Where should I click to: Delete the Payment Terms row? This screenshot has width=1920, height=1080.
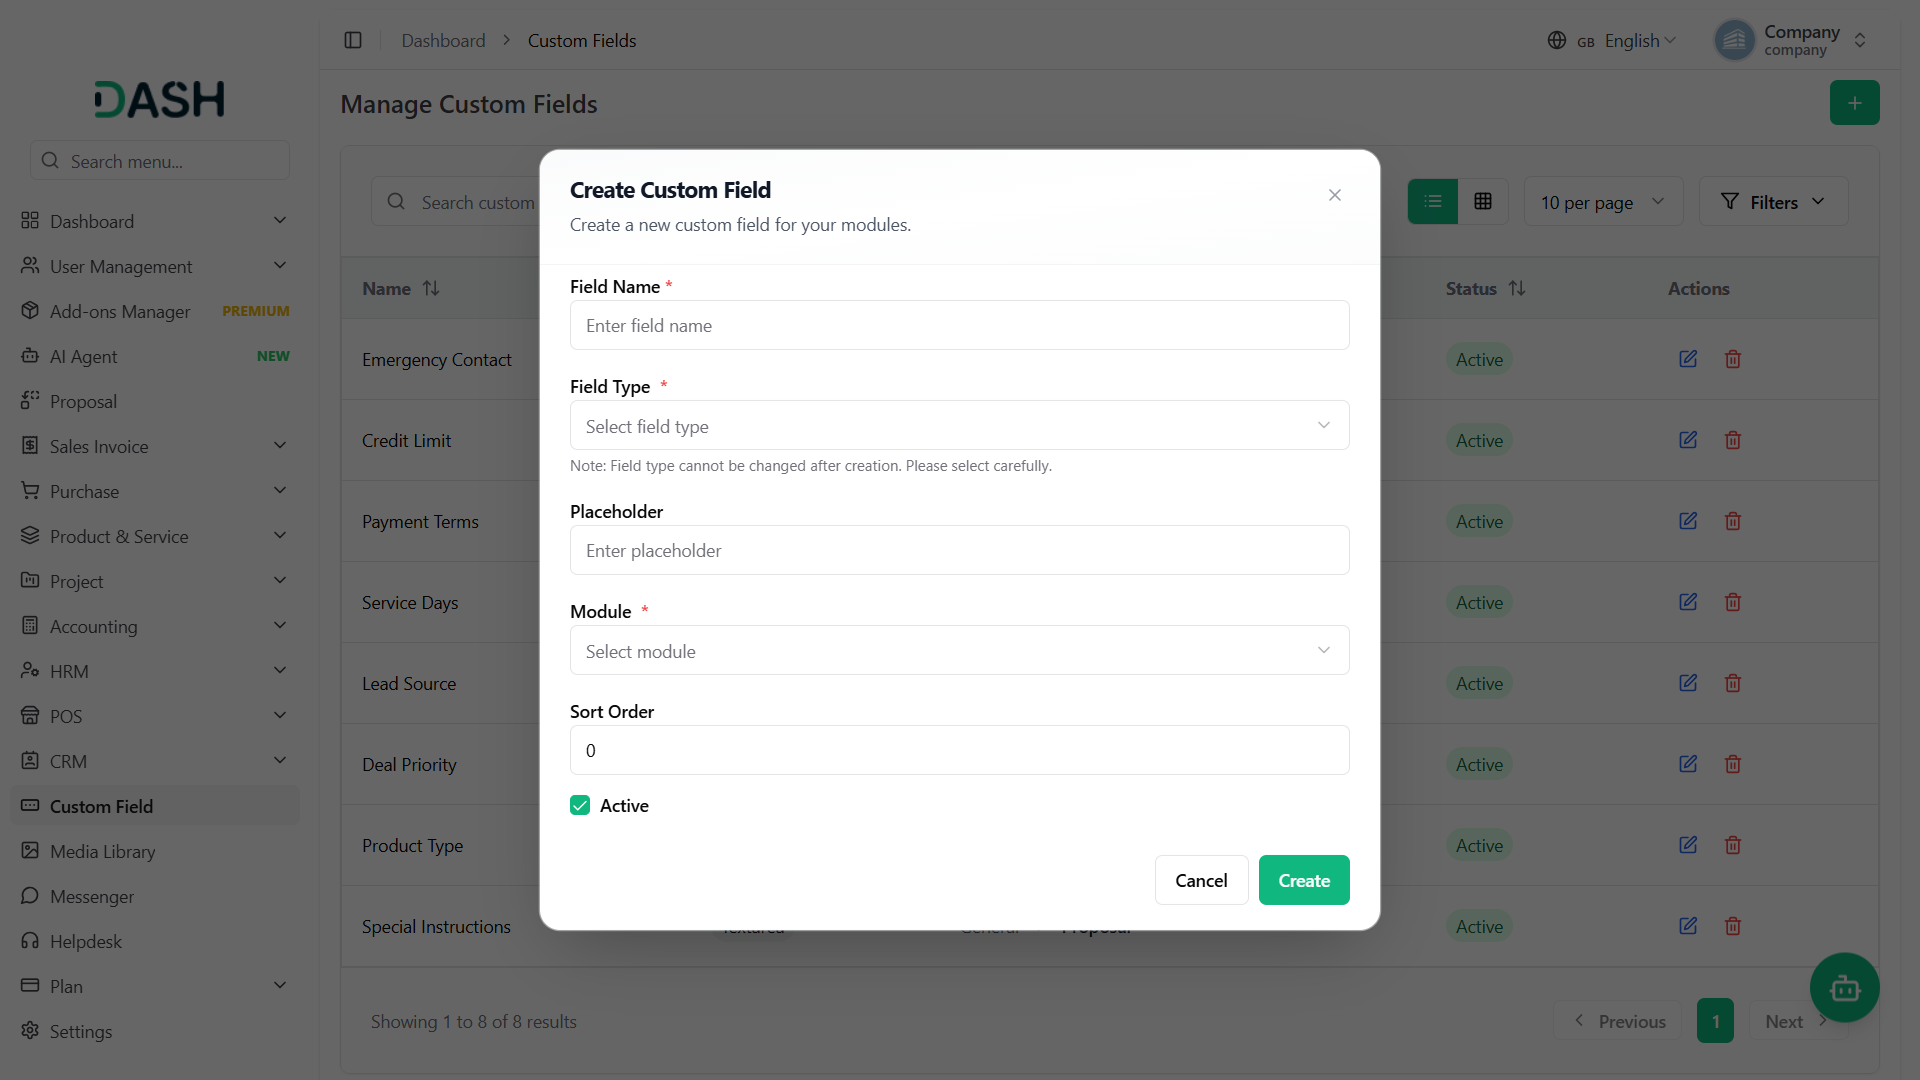(1733, 521)
